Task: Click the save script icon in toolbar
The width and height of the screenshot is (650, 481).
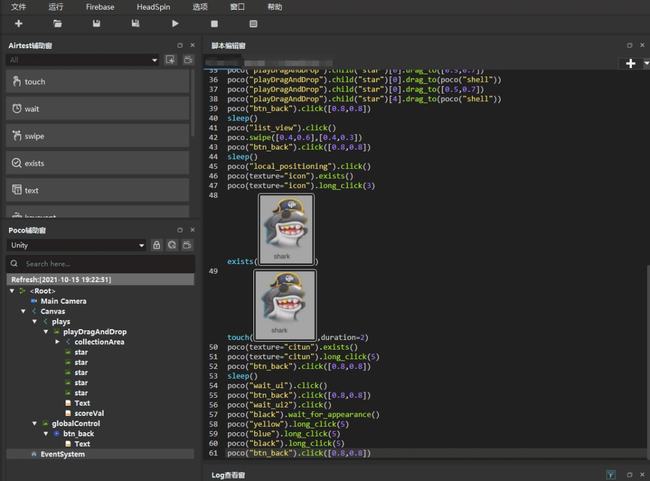Action: click(x=97, y=23)
